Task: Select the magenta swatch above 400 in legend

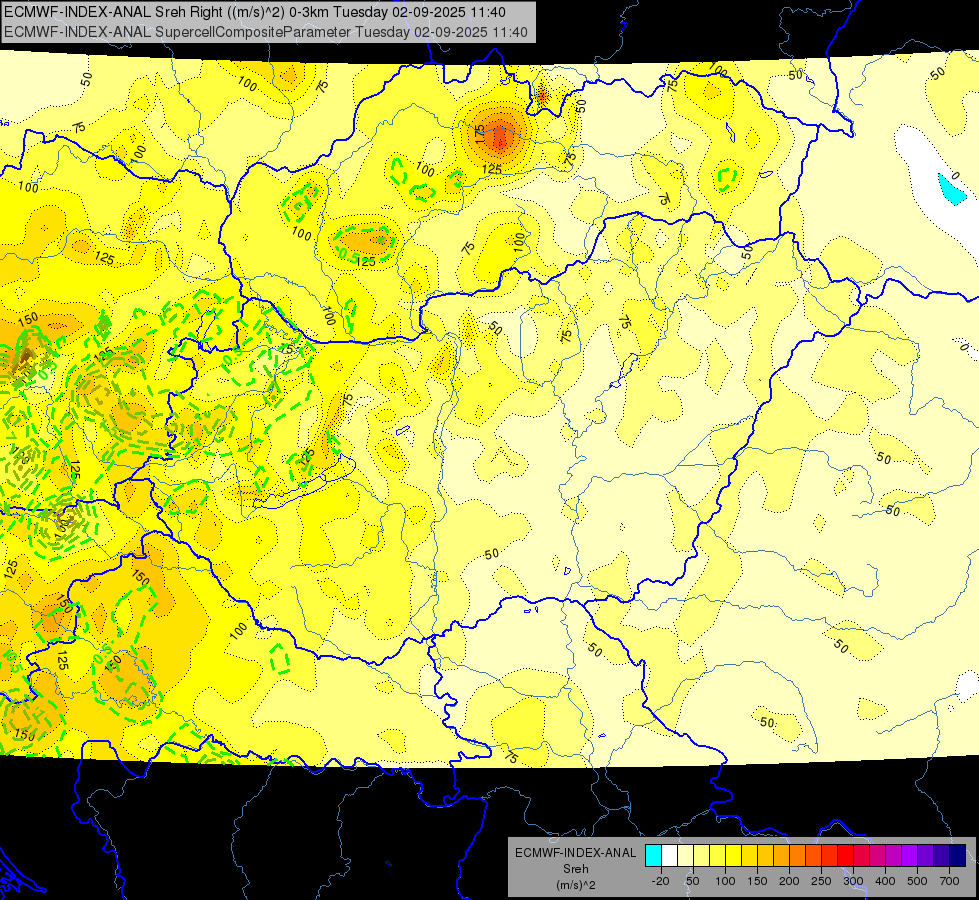Action: click(893, 855)
